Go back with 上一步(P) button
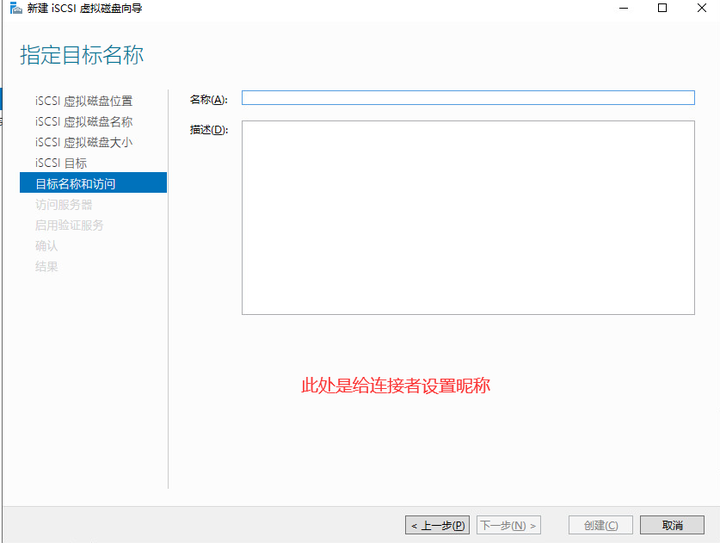720x543 pixels. click(x=437, y=525)
